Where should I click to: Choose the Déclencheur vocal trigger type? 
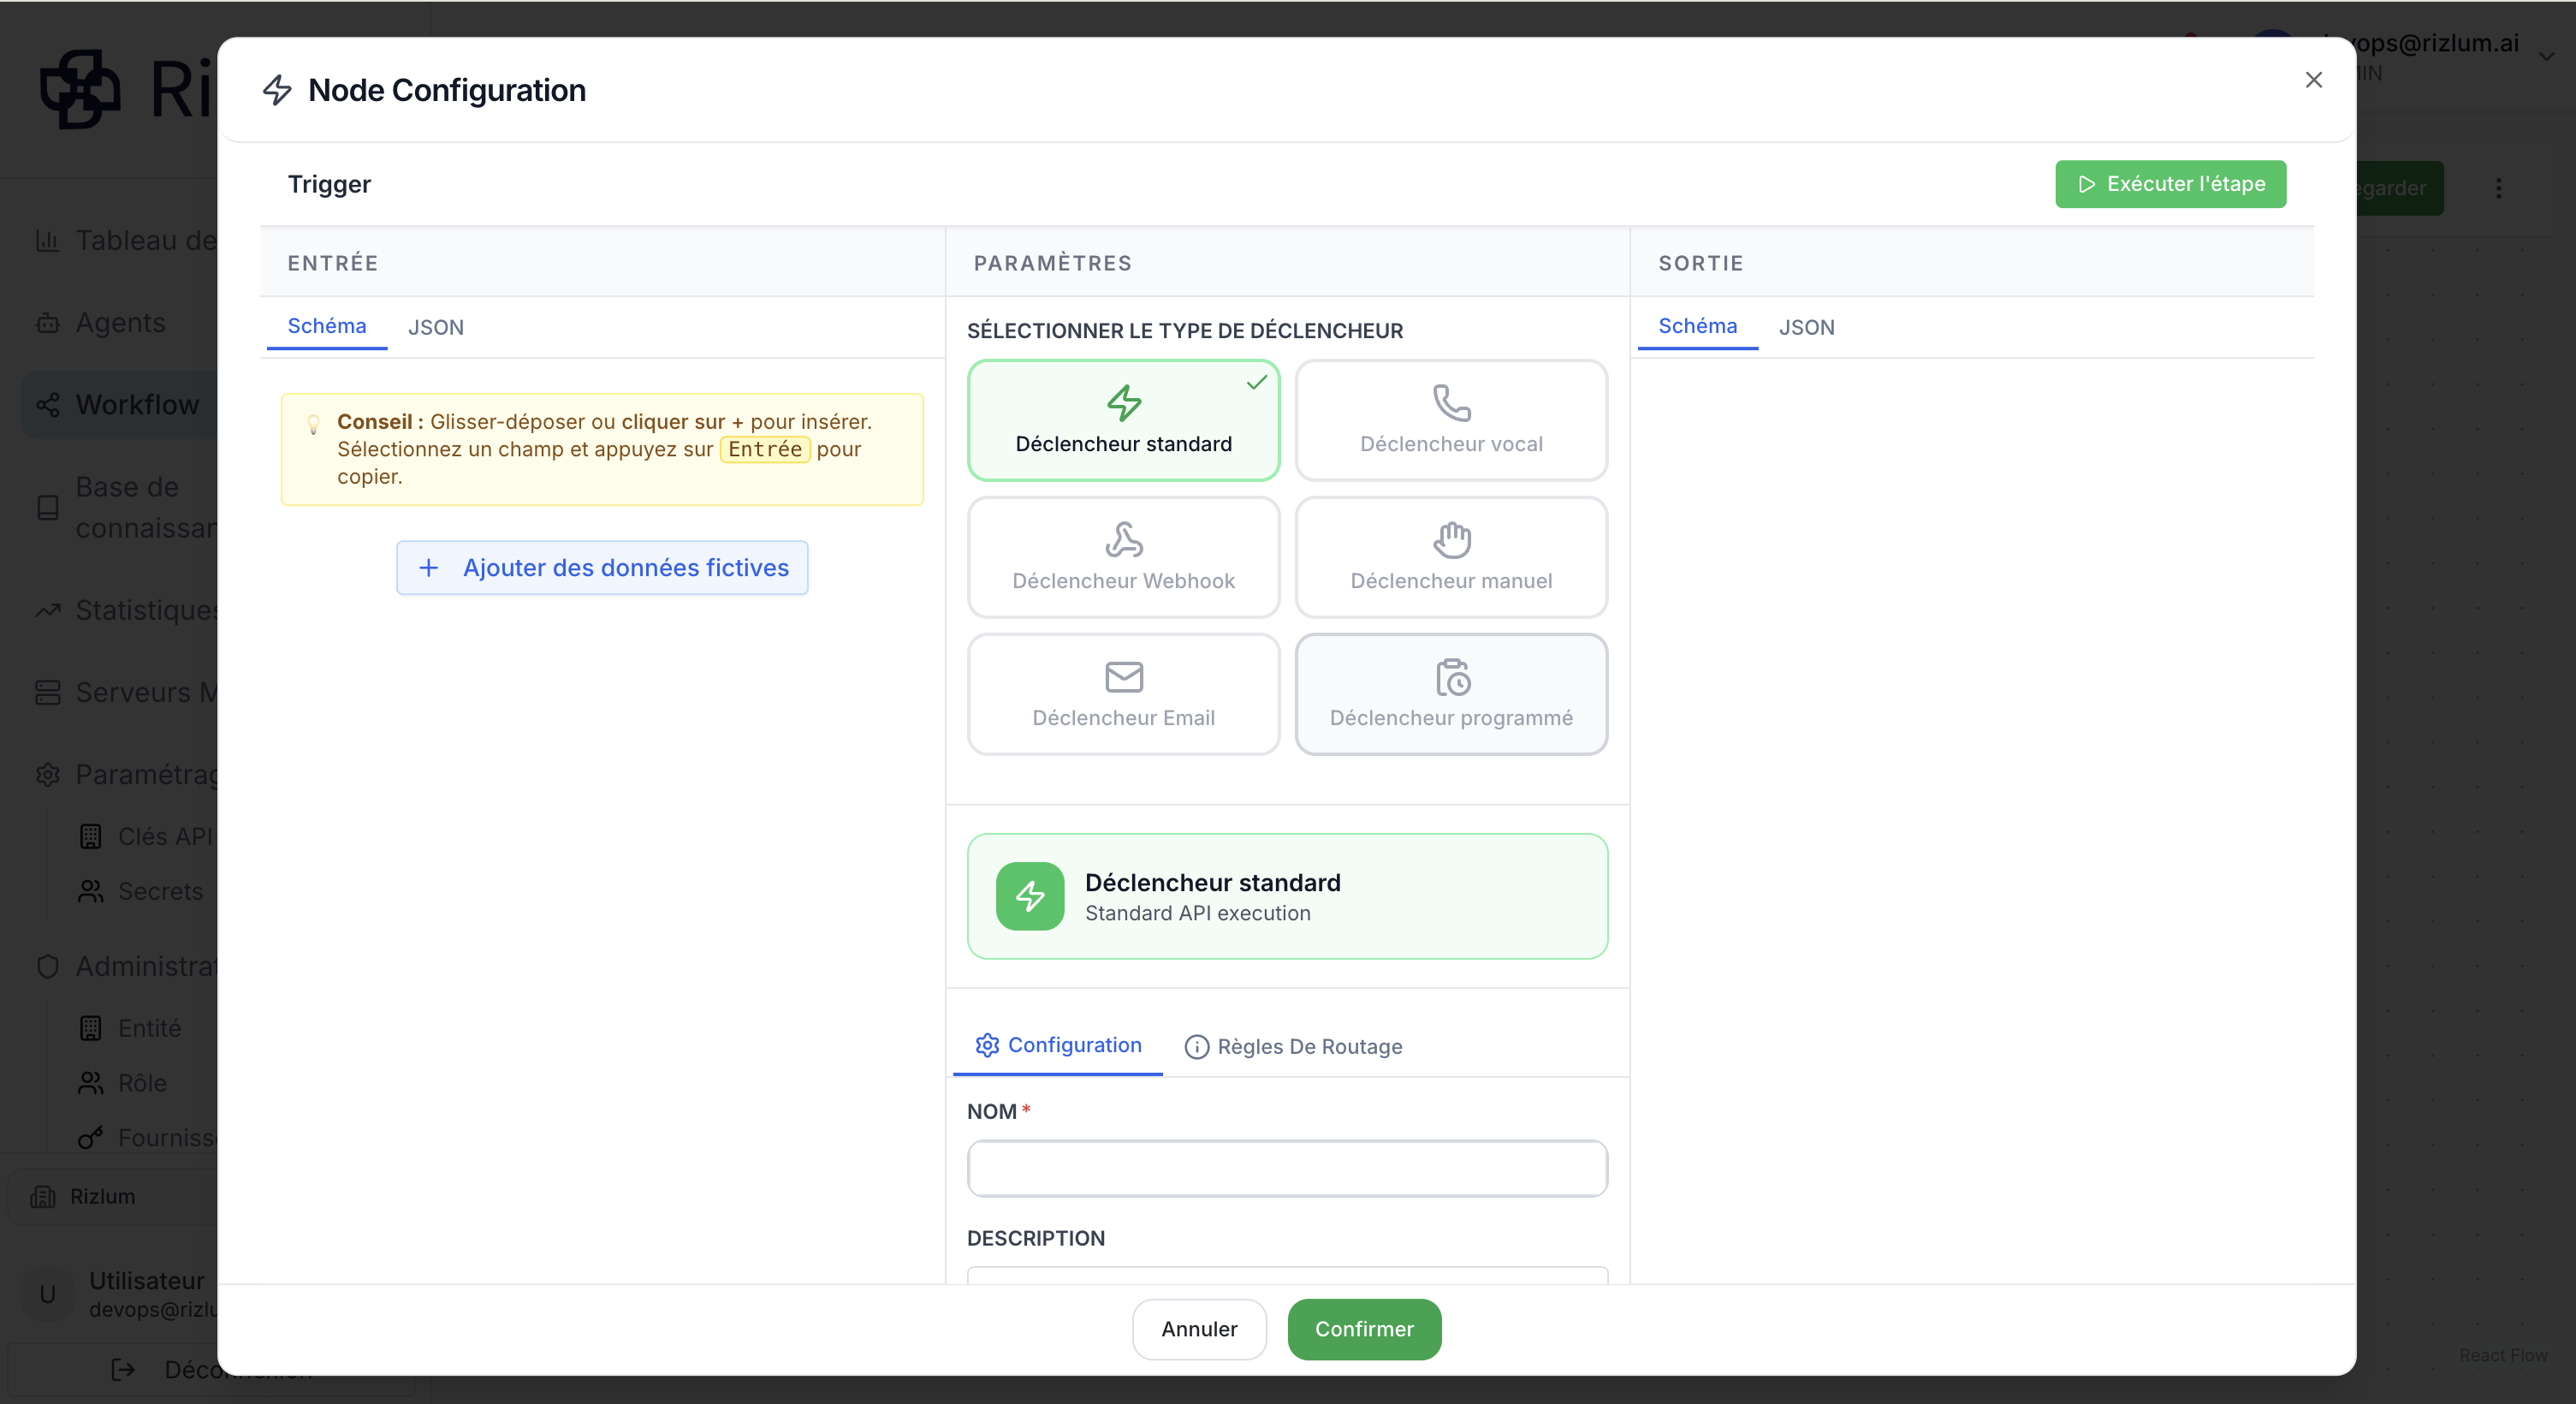pyautogui.click(x=1451, y=420)
